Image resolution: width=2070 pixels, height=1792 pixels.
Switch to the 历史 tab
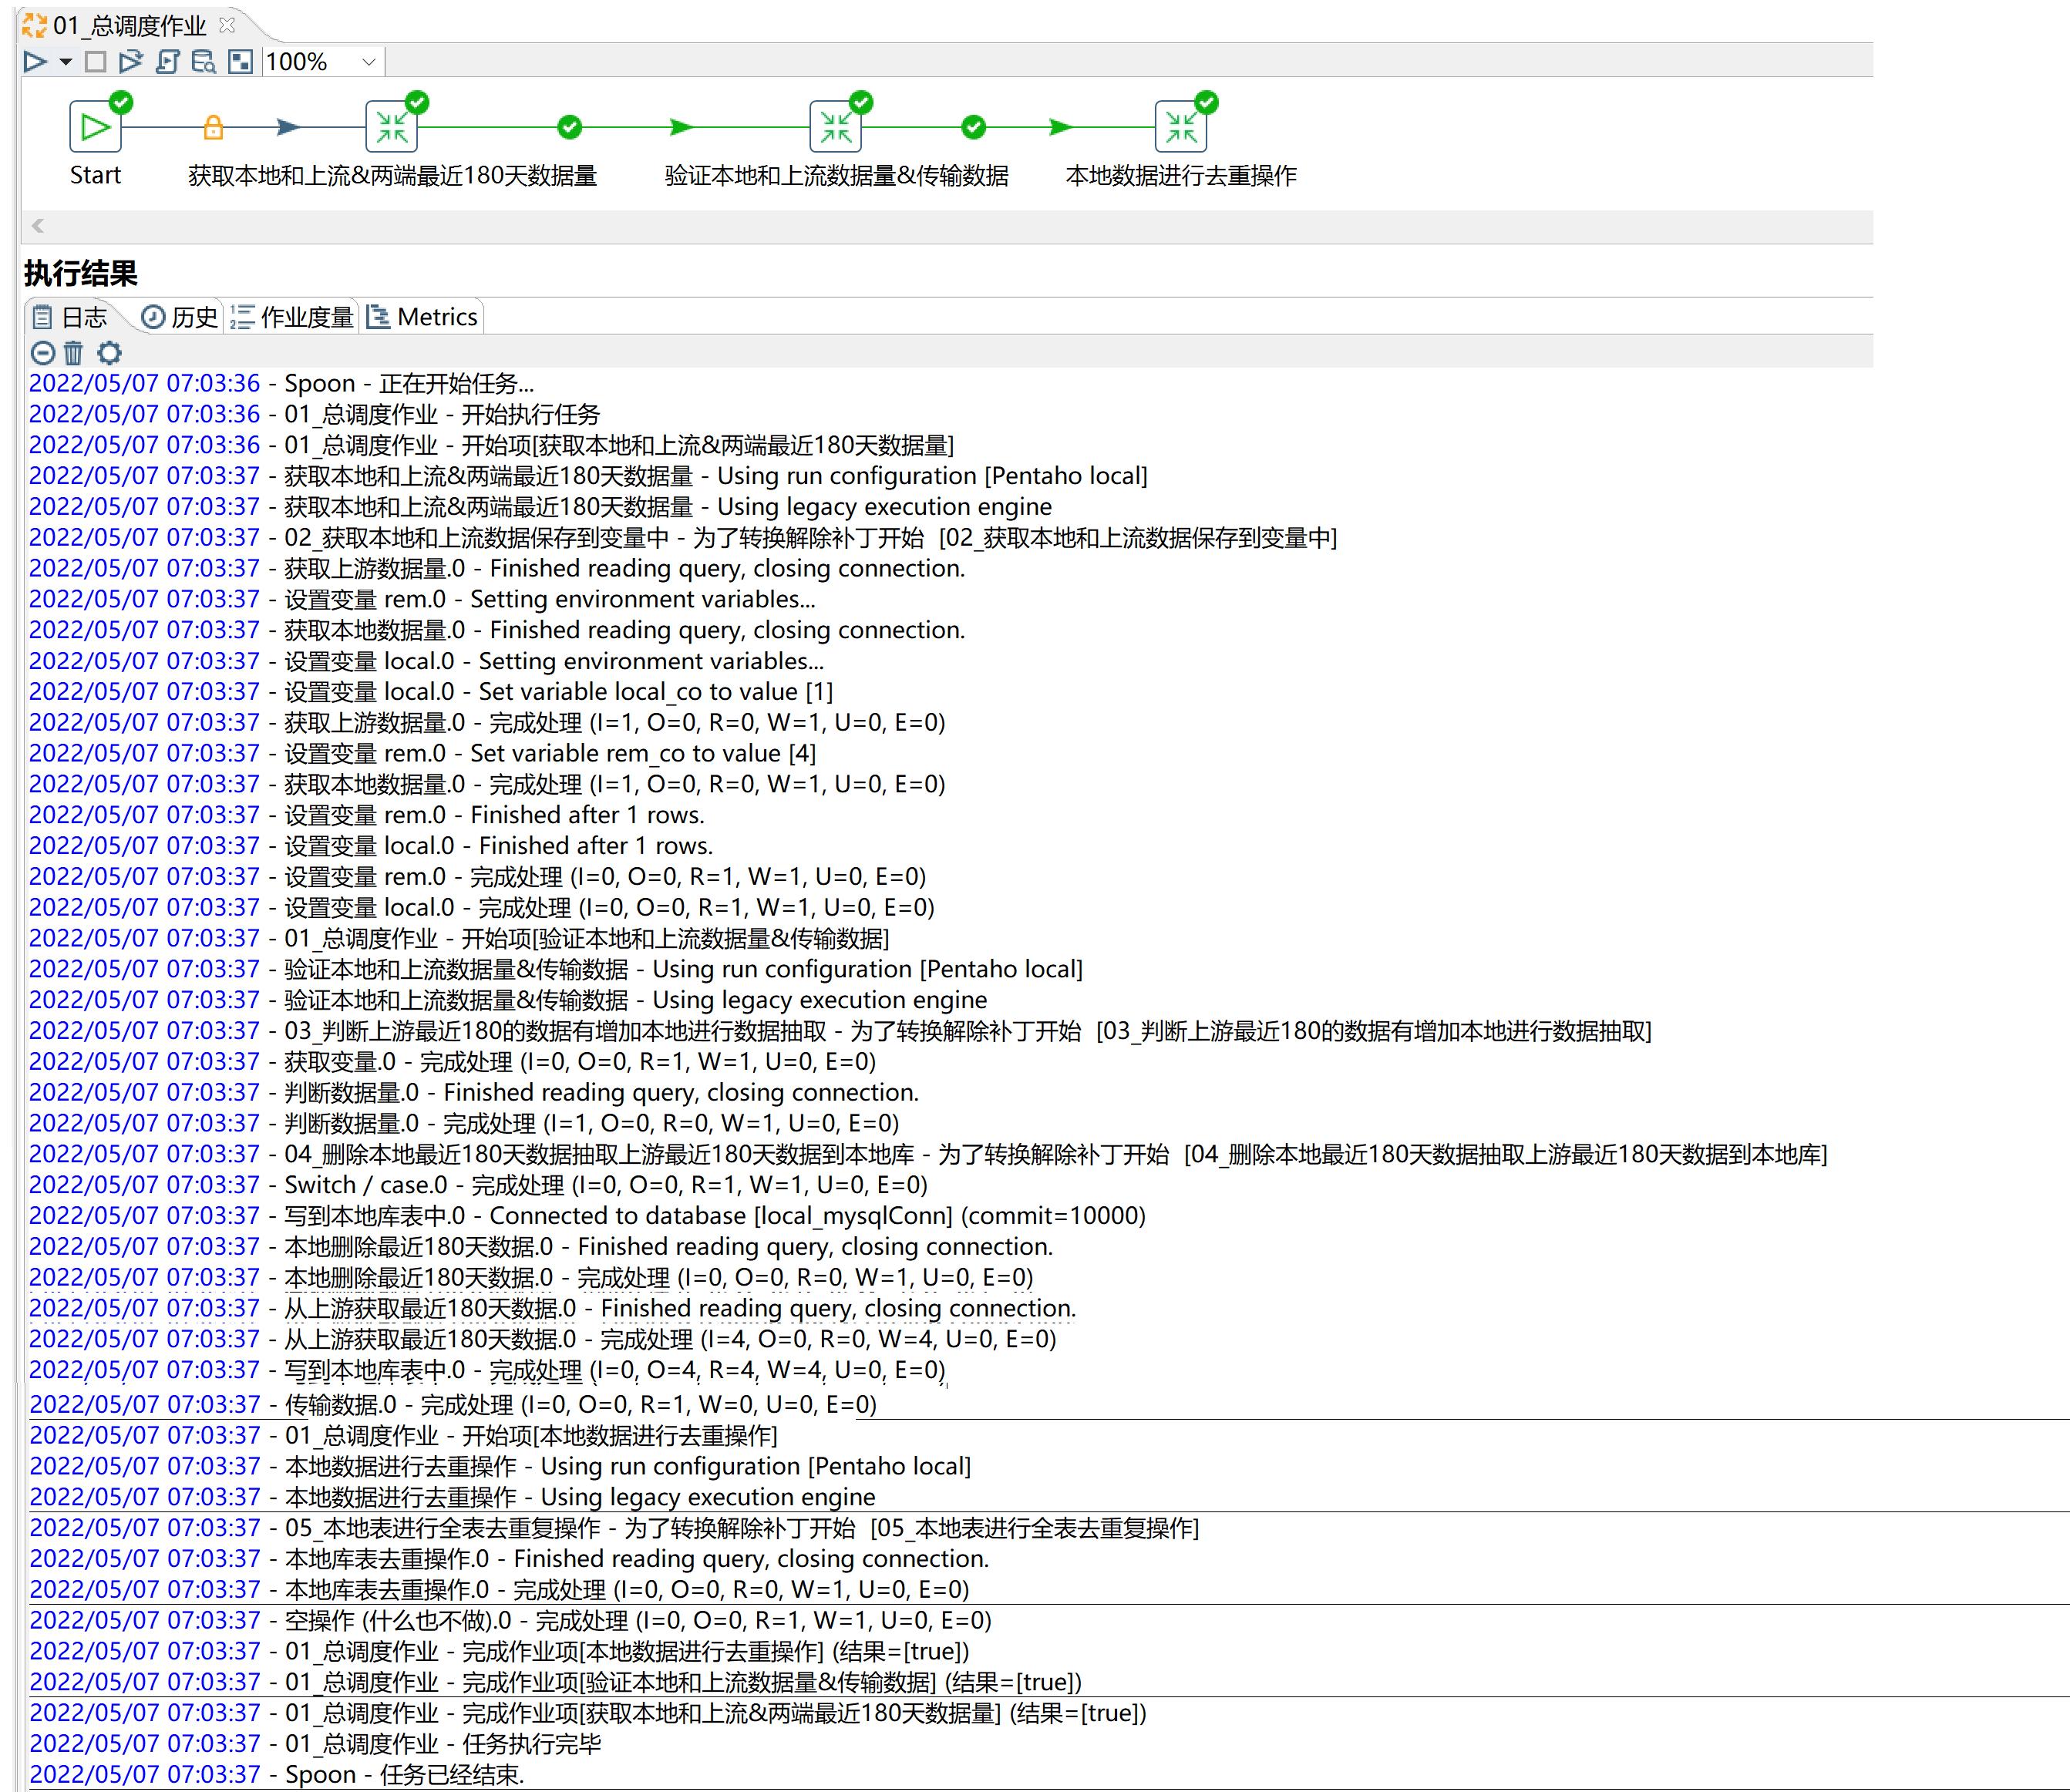point(179,317)
